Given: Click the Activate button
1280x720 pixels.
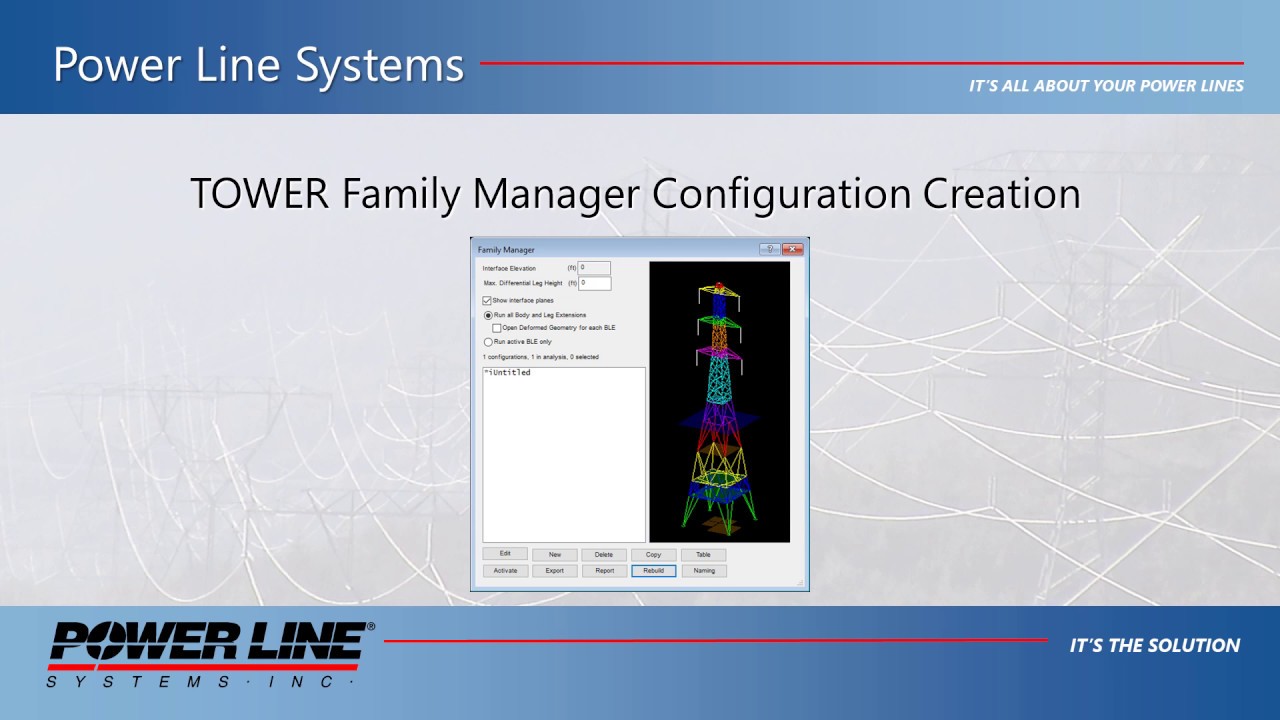Looking at the screenshot, I should [x=505, y=571].
